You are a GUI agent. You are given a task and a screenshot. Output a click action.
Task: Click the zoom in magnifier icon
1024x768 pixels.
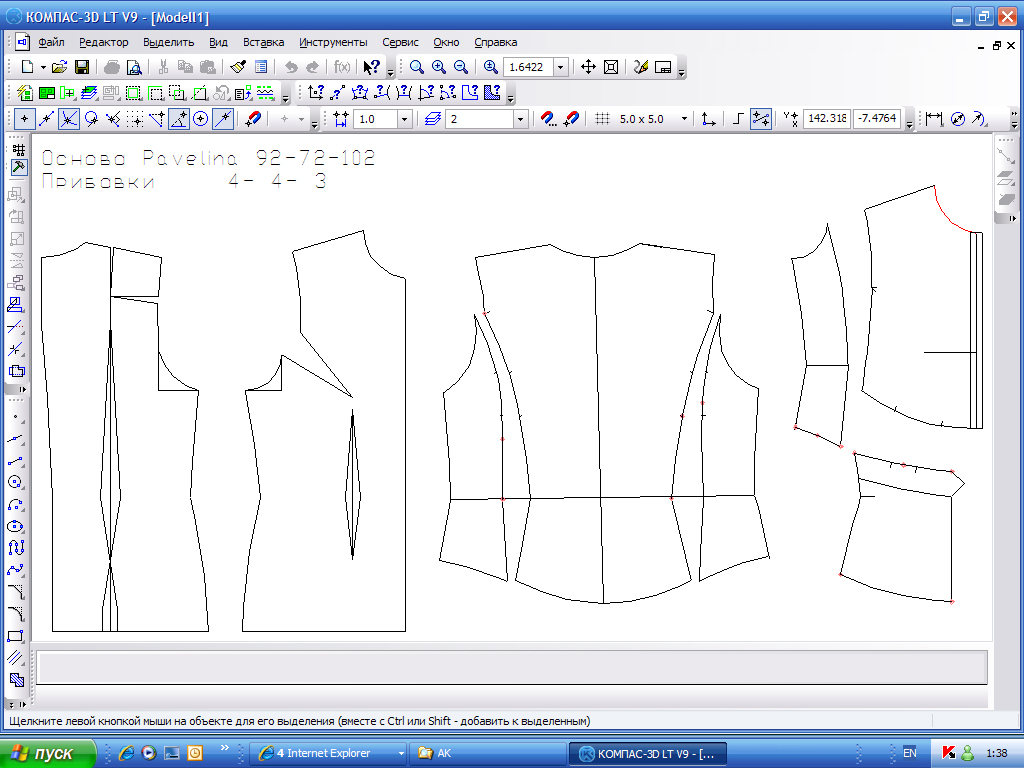tap(439, 67)
